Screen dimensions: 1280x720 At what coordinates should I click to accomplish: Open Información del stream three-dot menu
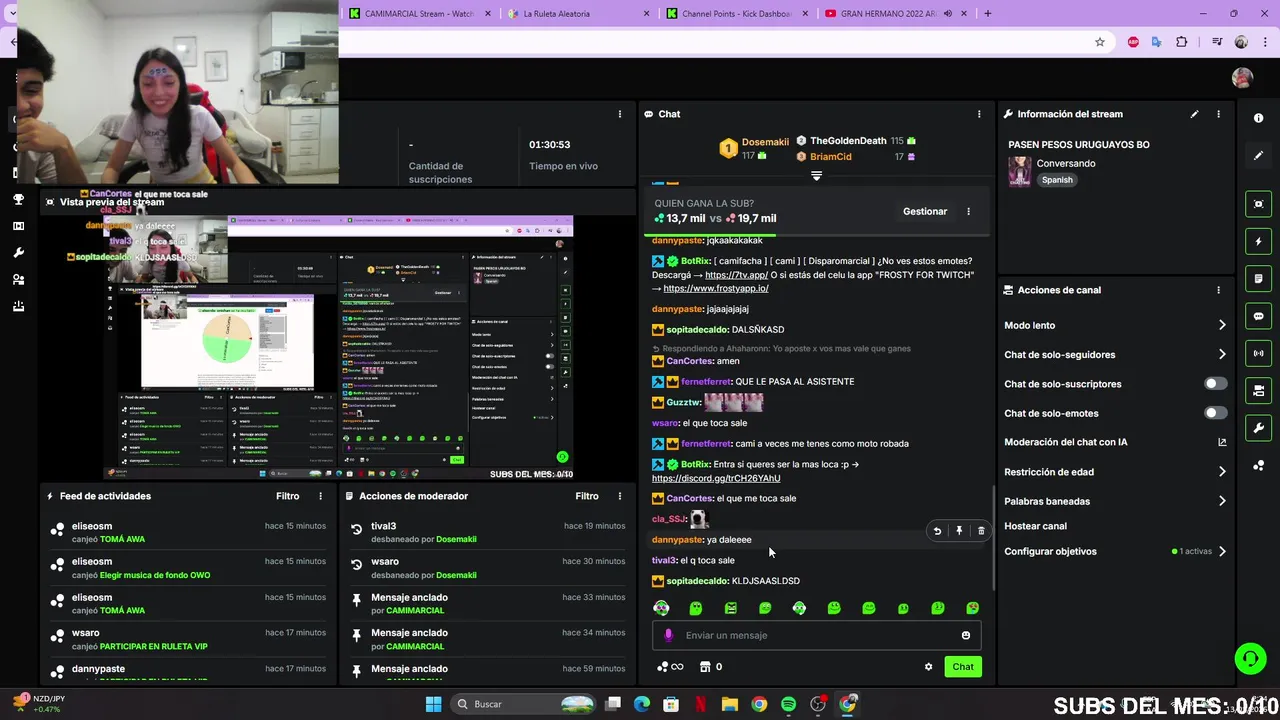click(x=1218, y=114)
